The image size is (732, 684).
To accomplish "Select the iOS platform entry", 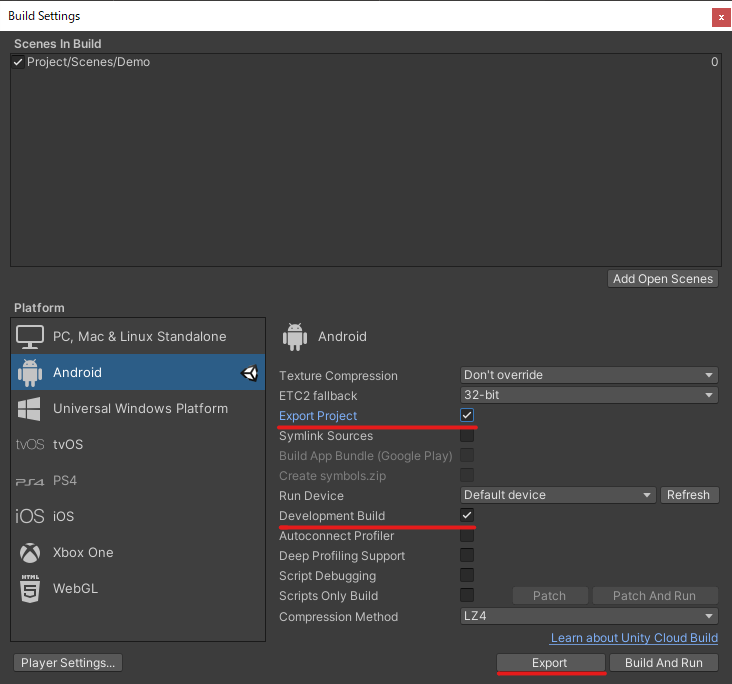I will 138,516.
